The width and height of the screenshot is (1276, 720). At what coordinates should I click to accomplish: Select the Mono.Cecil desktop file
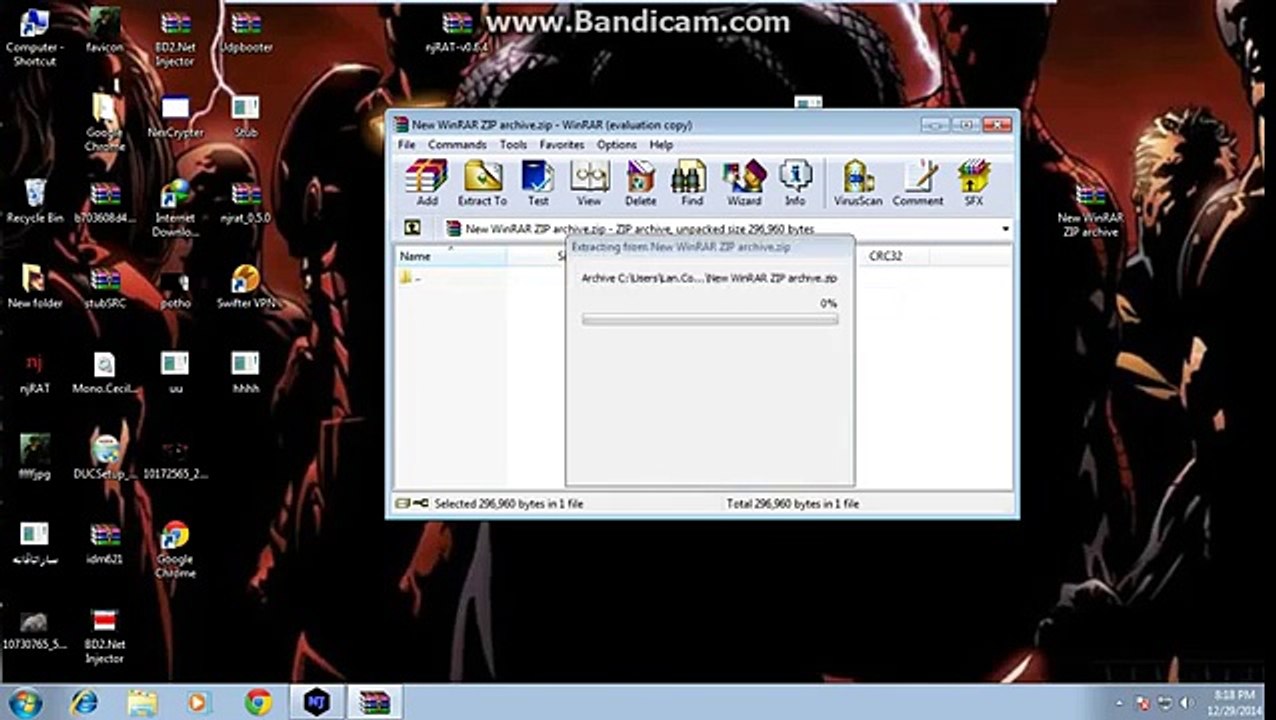coord(104,371)
